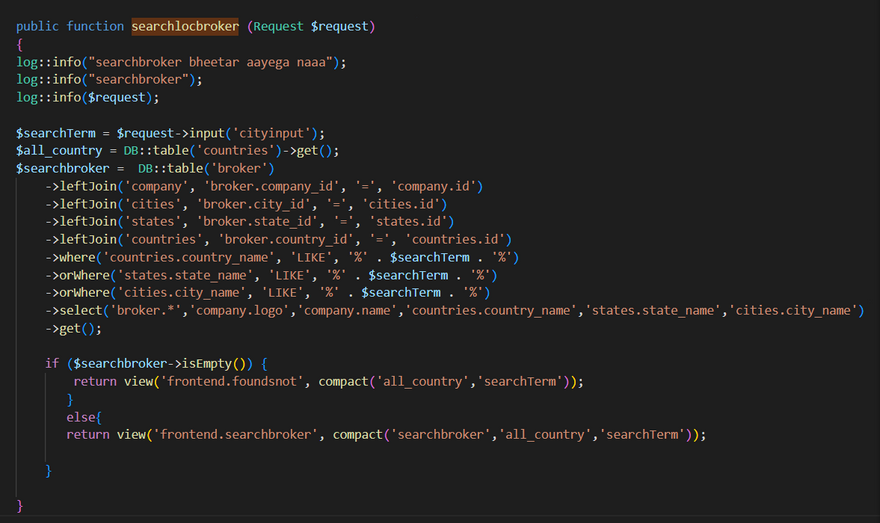Click leftJoin call for 'company' table
Screen dimensions: 880x523
point(264,186)
